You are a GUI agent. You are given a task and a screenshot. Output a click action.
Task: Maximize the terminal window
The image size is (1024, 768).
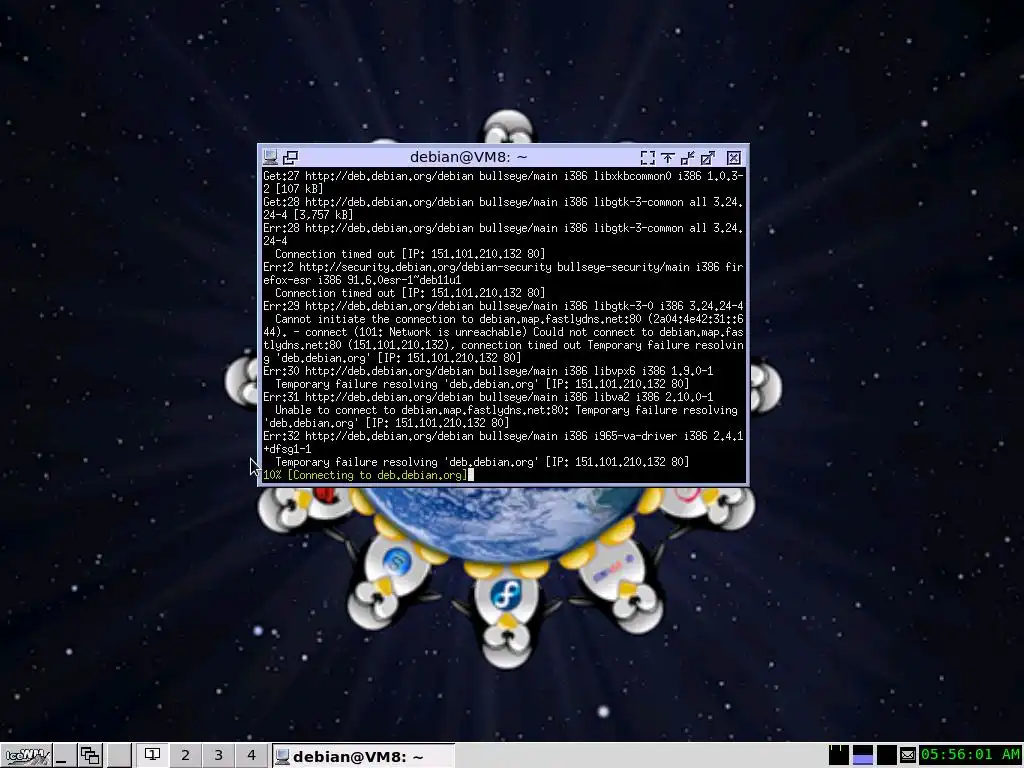(708, 157)
